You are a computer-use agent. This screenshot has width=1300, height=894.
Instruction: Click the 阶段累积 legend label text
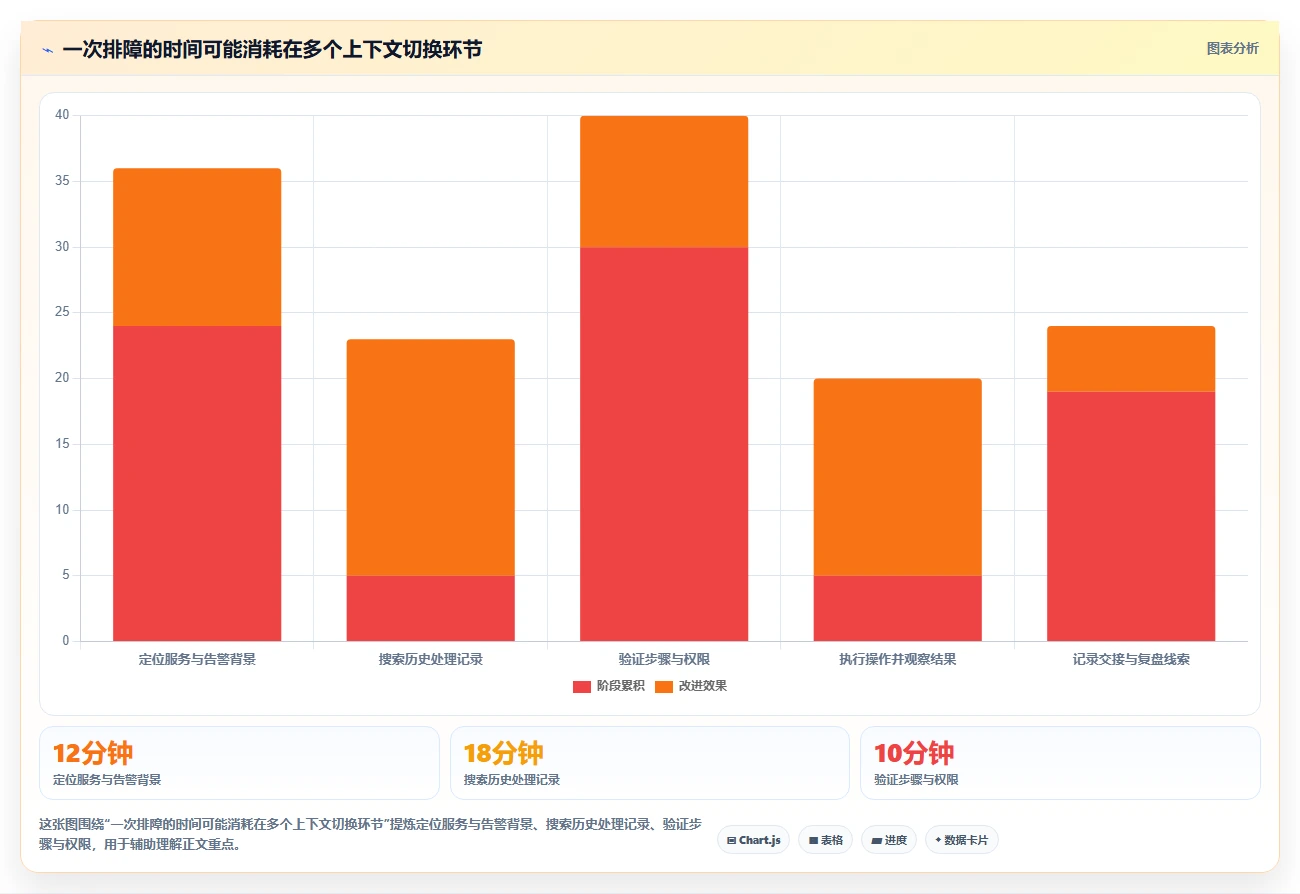(x=621, y=686)
